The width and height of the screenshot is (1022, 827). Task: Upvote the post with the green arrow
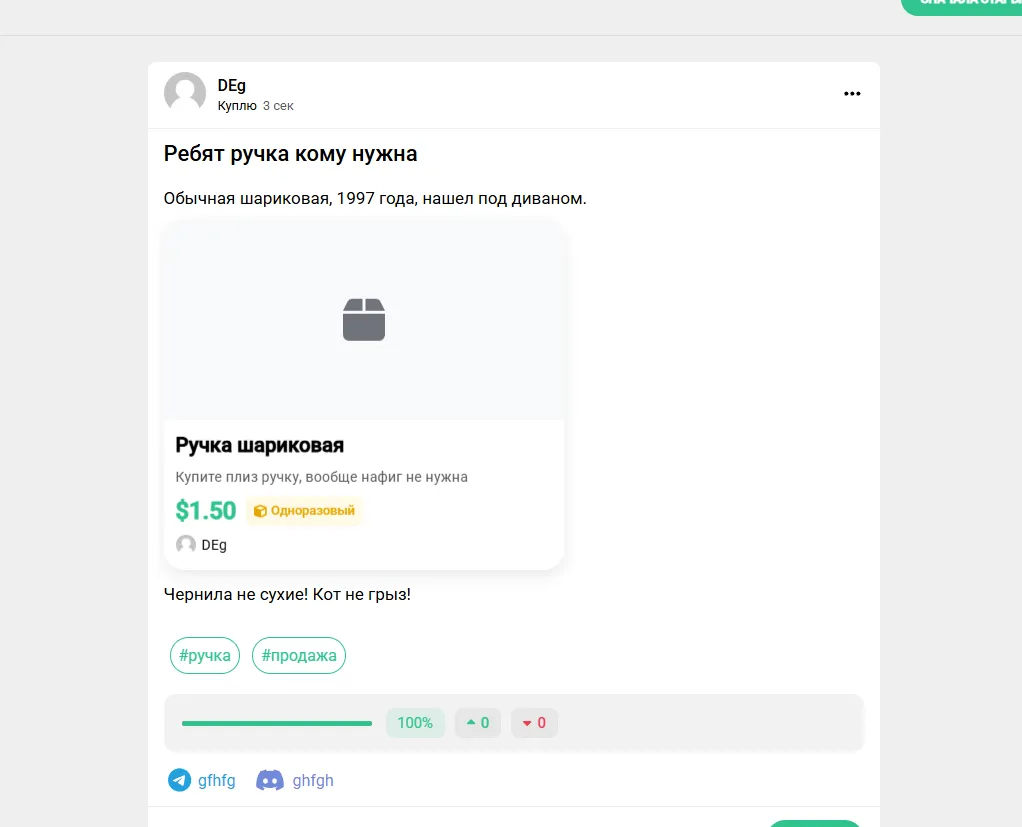point(478,723)
